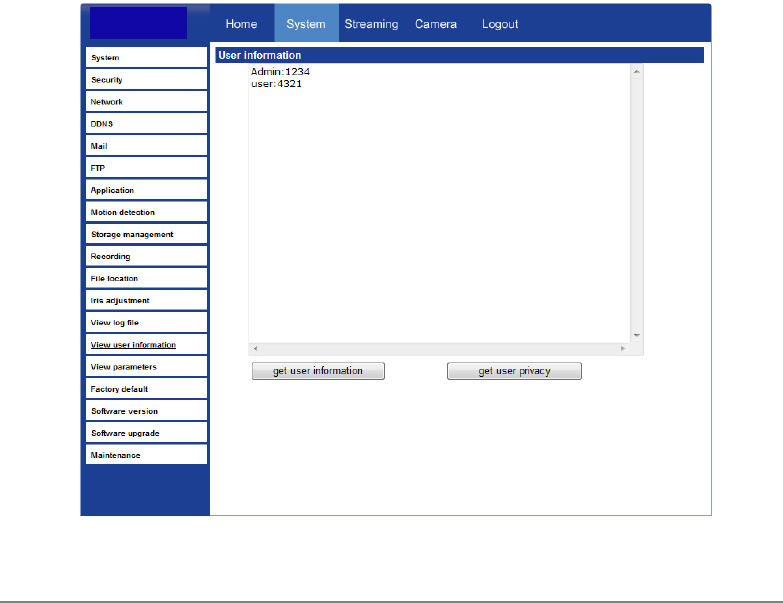The width and height of the screenshot is (783, 603).
Task: Click inside the user information text area
Action: coord(439,203)
